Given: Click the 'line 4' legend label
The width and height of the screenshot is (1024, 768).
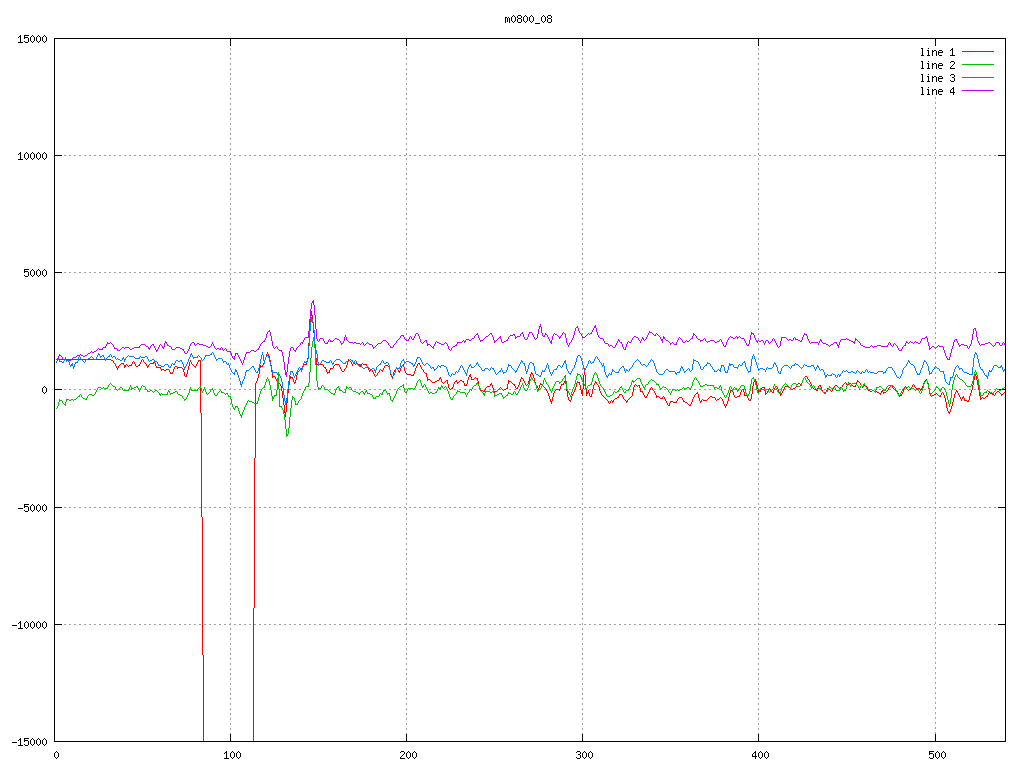Looking at the screenshot, I should [x=937, y=91].
